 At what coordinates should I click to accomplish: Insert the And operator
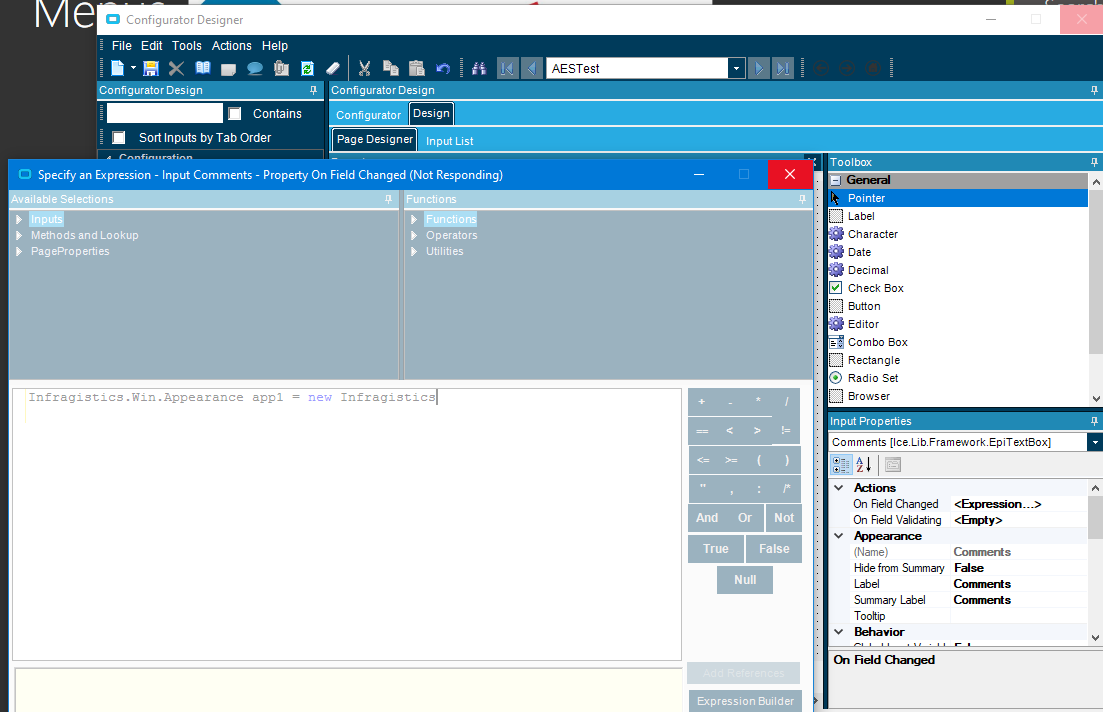tap(707, 518)
